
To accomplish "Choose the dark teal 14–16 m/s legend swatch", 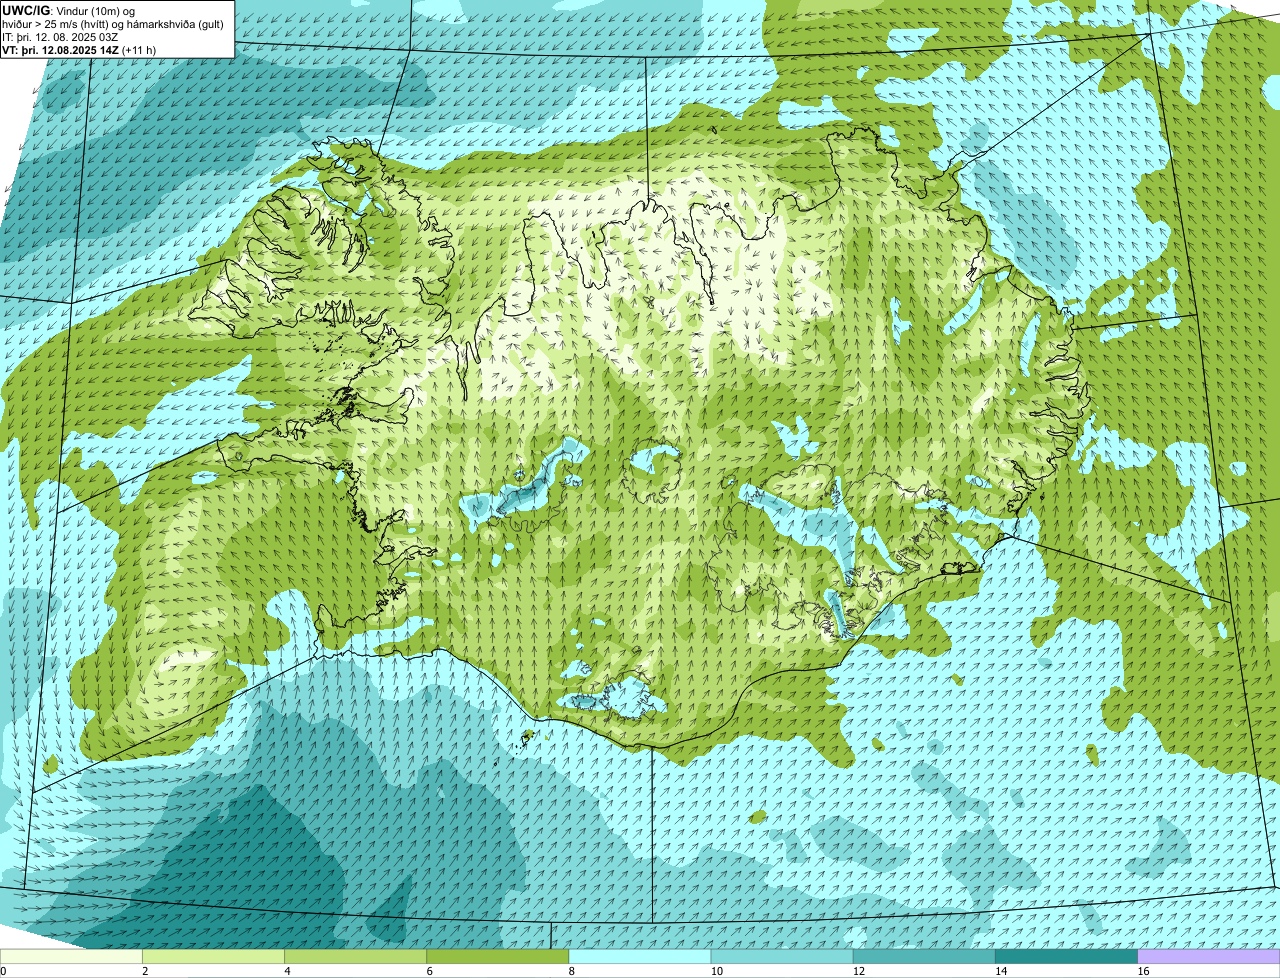I will [1067, 957].
